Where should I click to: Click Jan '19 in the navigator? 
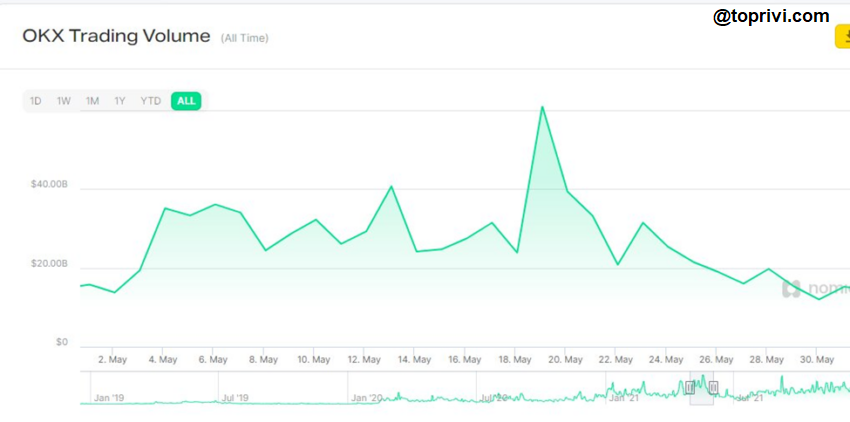coord(108,398)
